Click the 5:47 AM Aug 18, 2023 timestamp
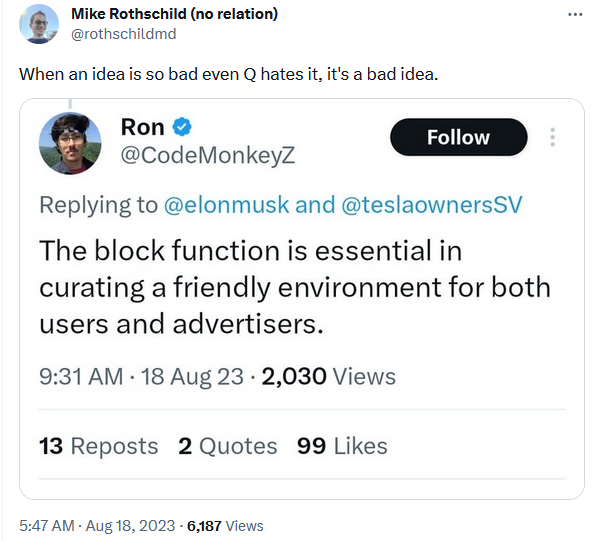 [97, 526]
